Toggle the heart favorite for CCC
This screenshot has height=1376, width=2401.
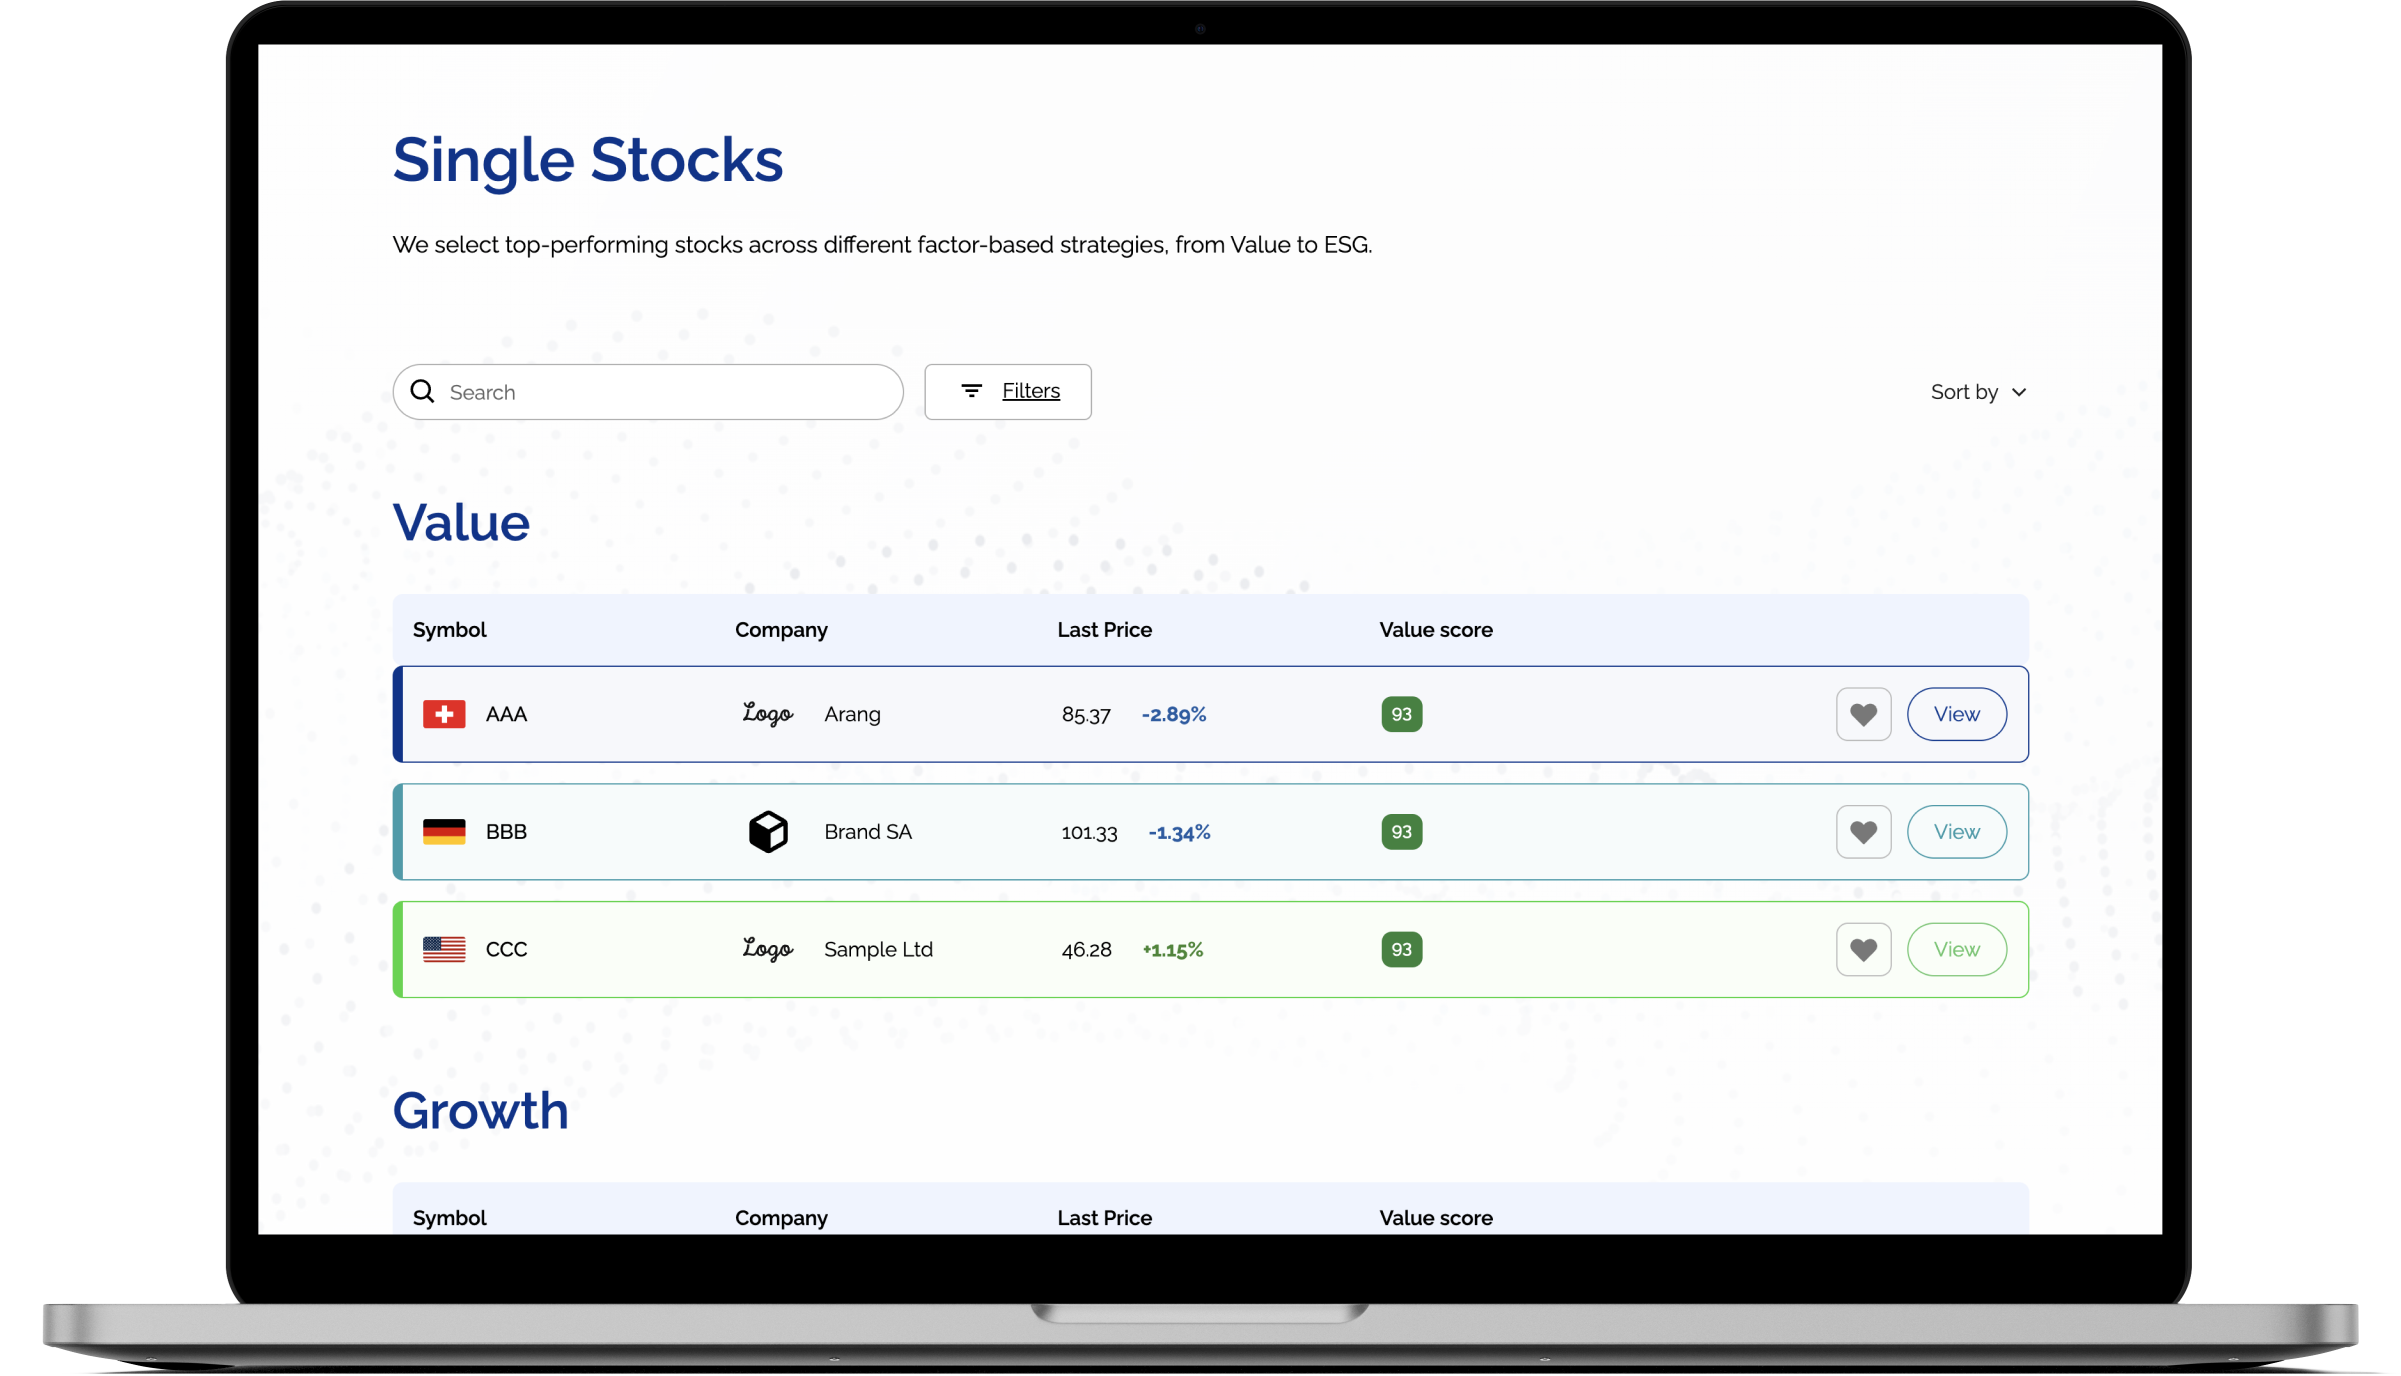pyautogui.click(x=1863, y=949)
